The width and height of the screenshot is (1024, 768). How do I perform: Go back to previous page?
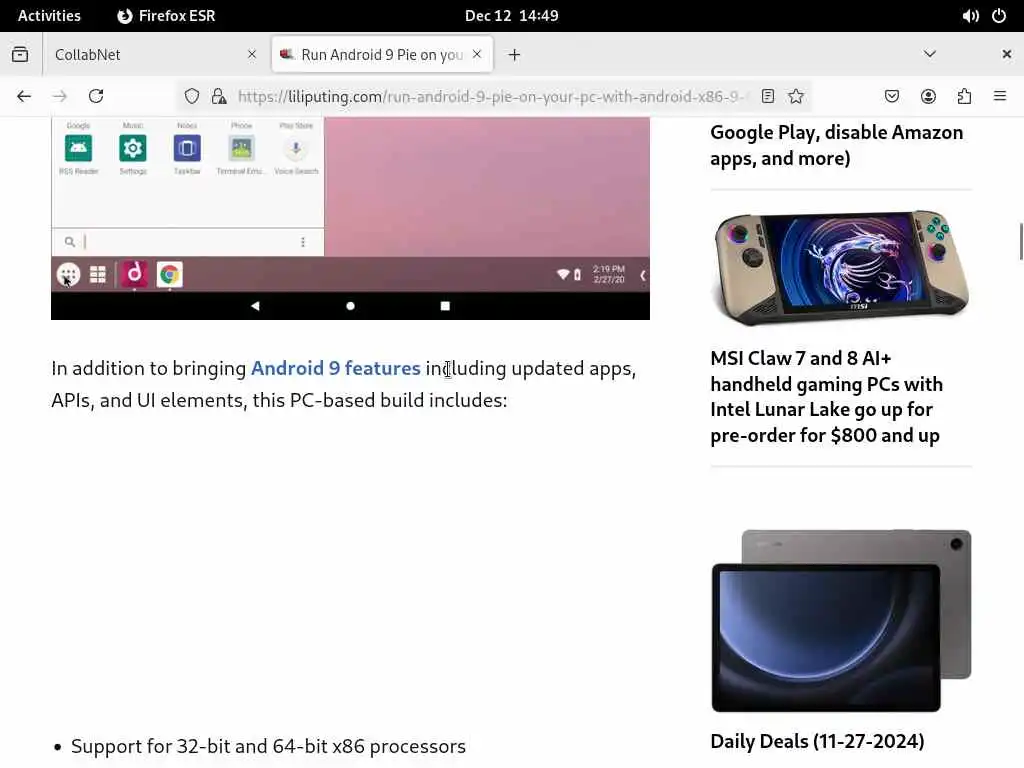[24, 97]
